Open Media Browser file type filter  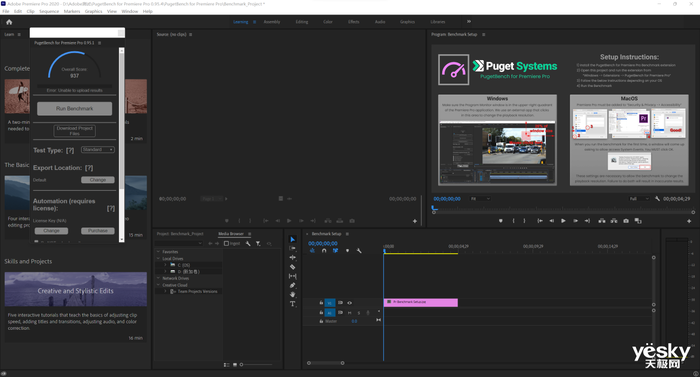tap(258, 243)
